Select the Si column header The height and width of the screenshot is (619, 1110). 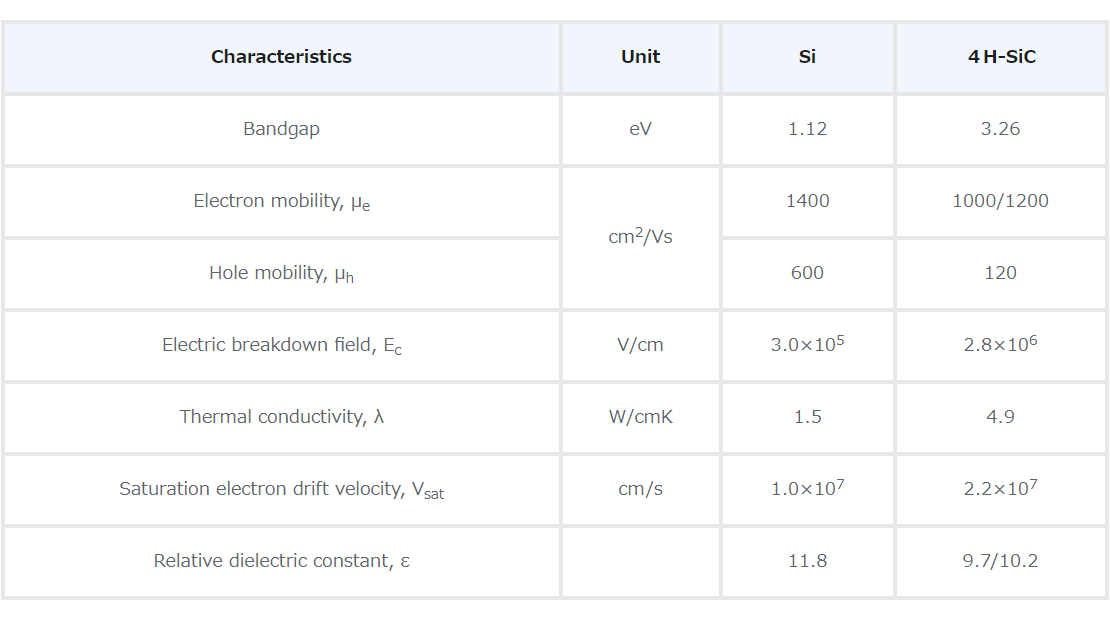[807, 57]
